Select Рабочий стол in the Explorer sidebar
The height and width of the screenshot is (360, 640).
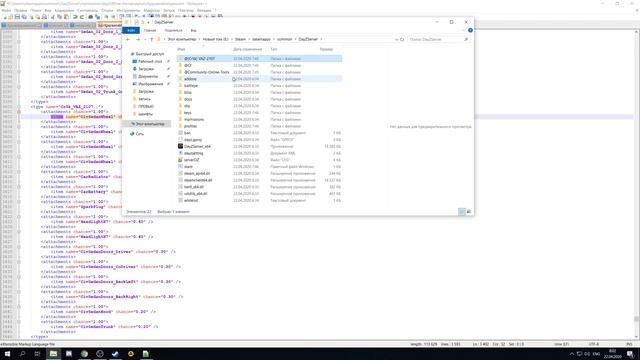(x=150, y=61)
